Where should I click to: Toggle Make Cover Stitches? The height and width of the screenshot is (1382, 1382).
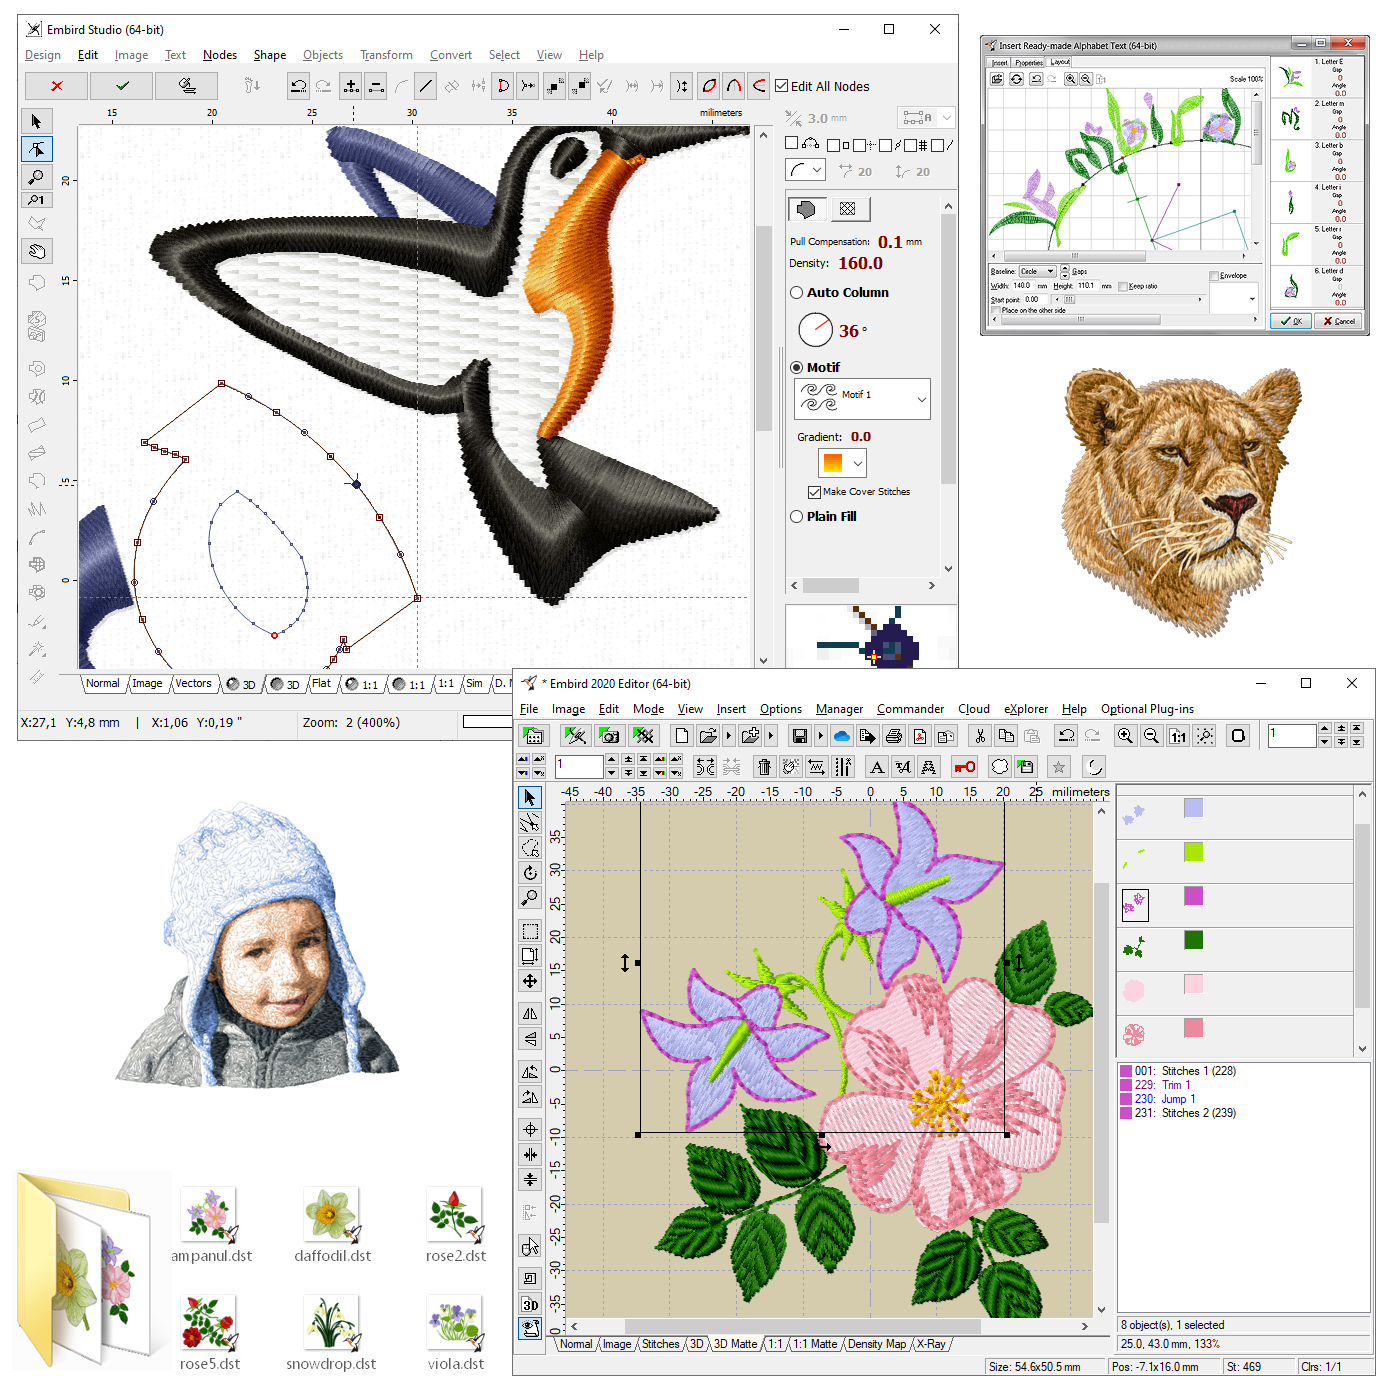(x=815, y=491)
